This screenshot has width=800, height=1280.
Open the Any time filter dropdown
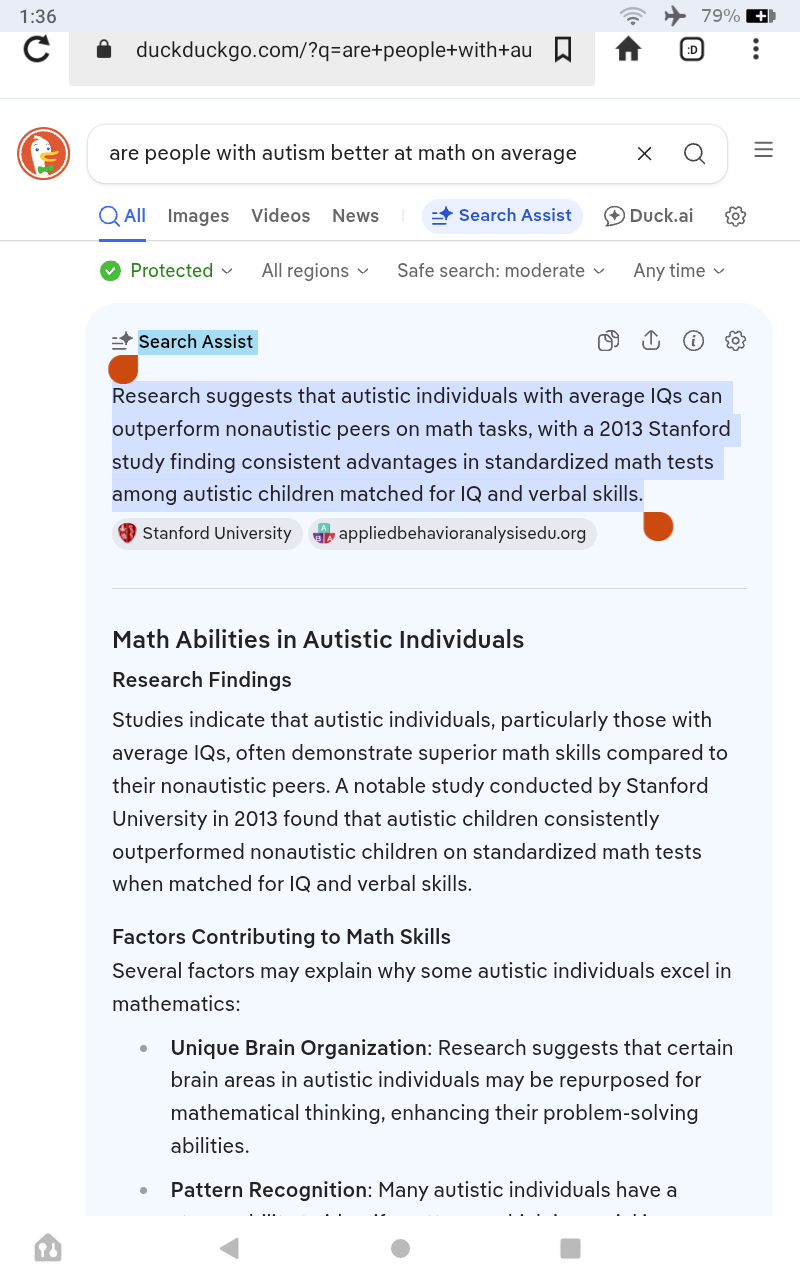tap(679, 271)
